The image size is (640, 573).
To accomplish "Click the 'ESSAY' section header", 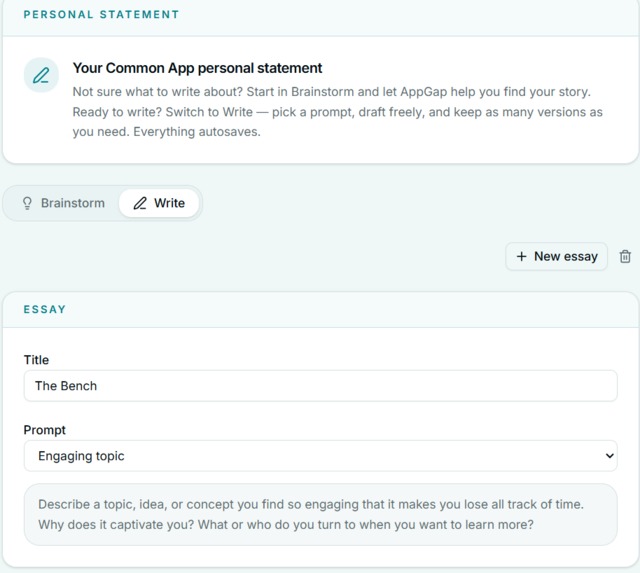I will coord(44,309).
